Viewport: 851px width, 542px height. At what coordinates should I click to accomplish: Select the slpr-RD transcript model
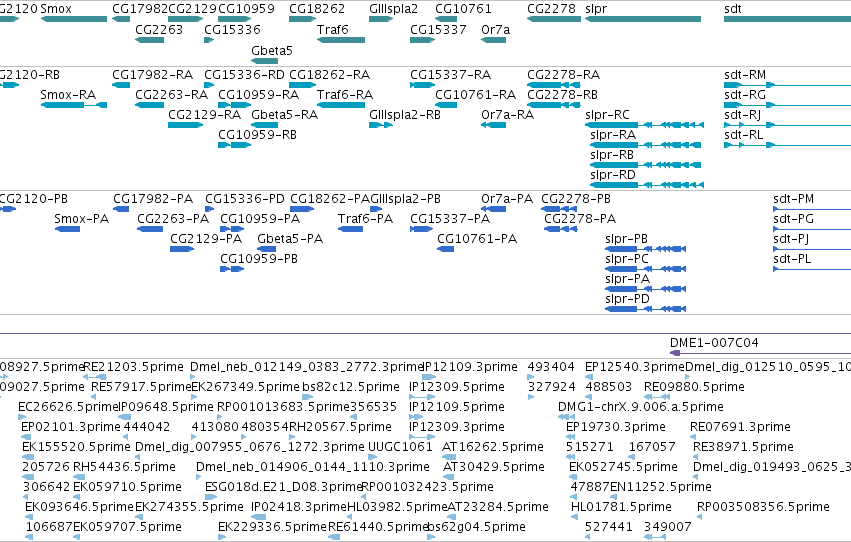[647, 186]
